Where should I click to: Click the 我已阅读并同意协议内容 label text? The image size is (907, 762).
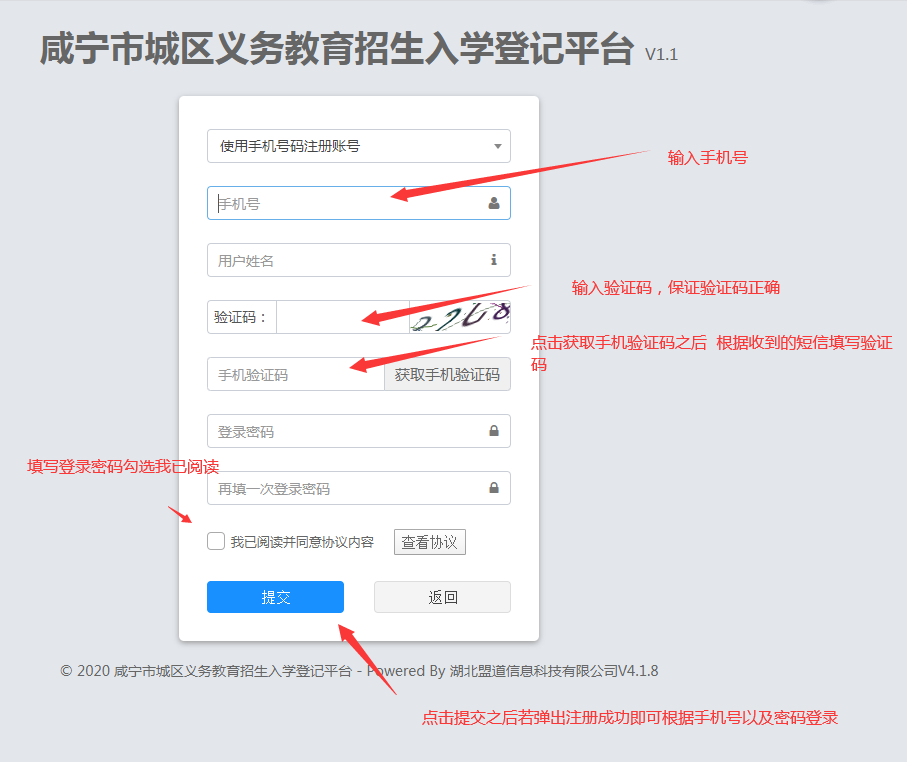pyautogui.click(x=302, y=542)
